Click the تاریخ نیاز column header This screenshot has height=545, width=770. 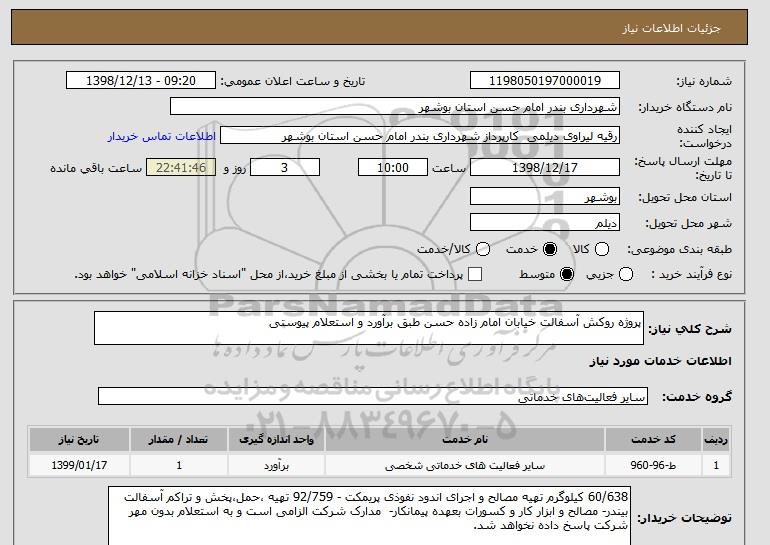pyautogui.click(x=79, y=439)
